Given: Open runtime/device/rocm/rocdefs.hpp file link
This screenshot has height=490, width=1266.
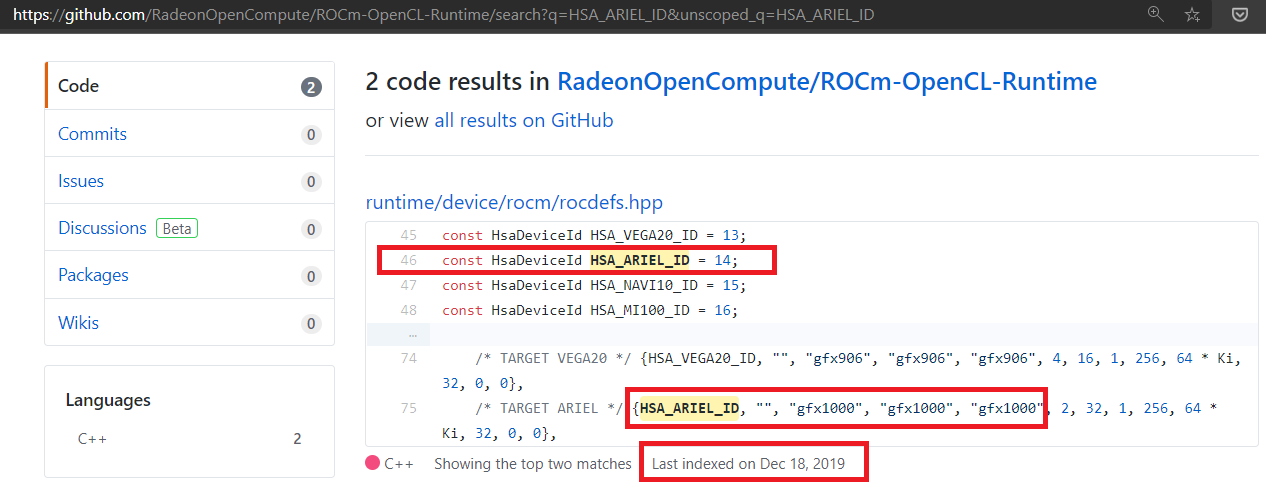Looking at the screenshot, I should coord(514,202).
